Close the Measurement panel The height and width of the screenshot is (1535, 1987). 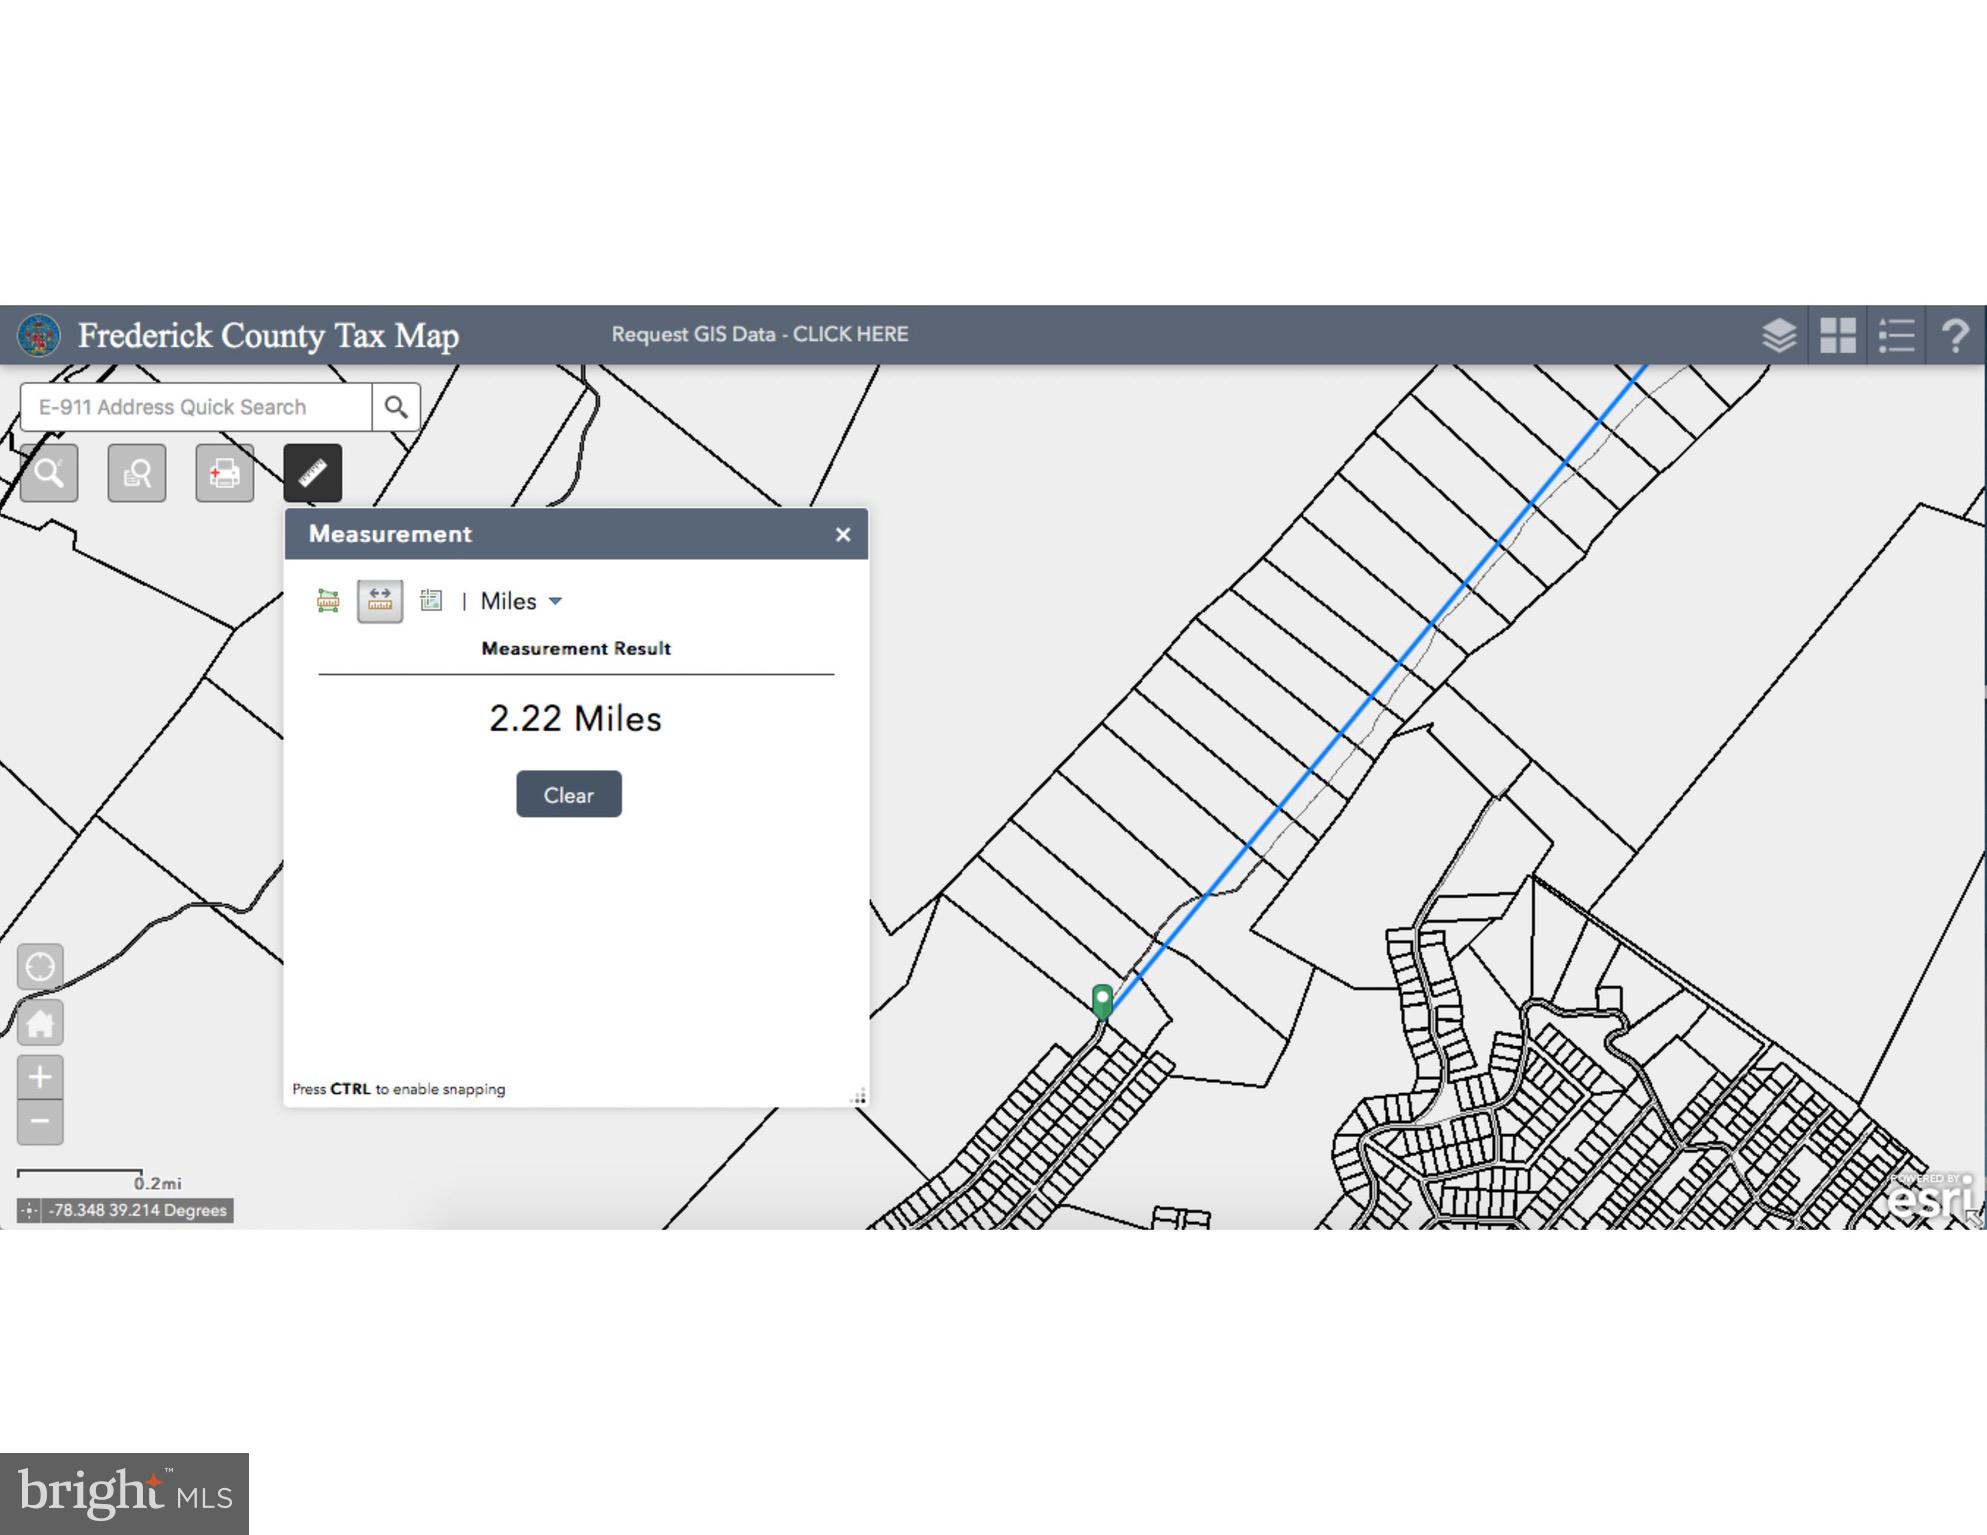(843, 535)
